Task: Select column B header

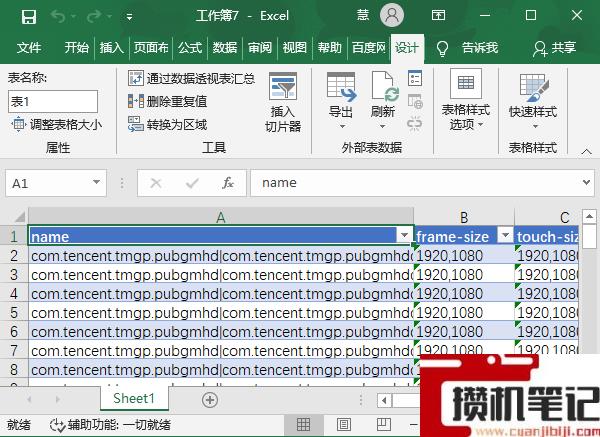Action: (x=464, y=217)
